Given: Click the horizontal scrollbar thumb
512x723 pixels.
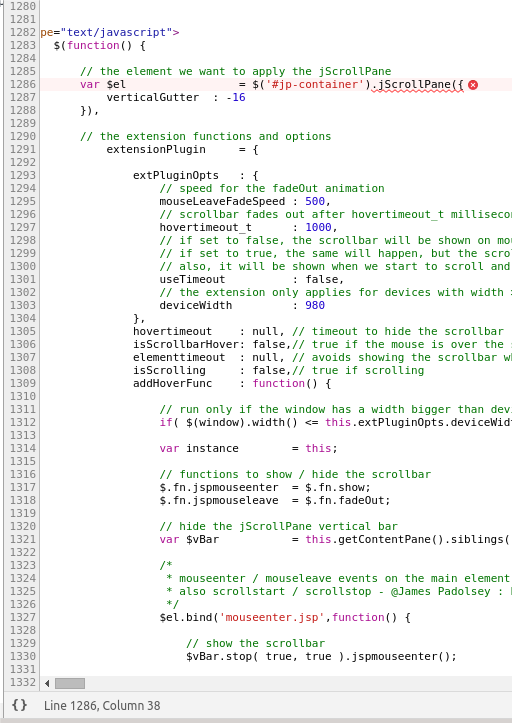Looking at the screenshot, I should (x=70, y=683).
